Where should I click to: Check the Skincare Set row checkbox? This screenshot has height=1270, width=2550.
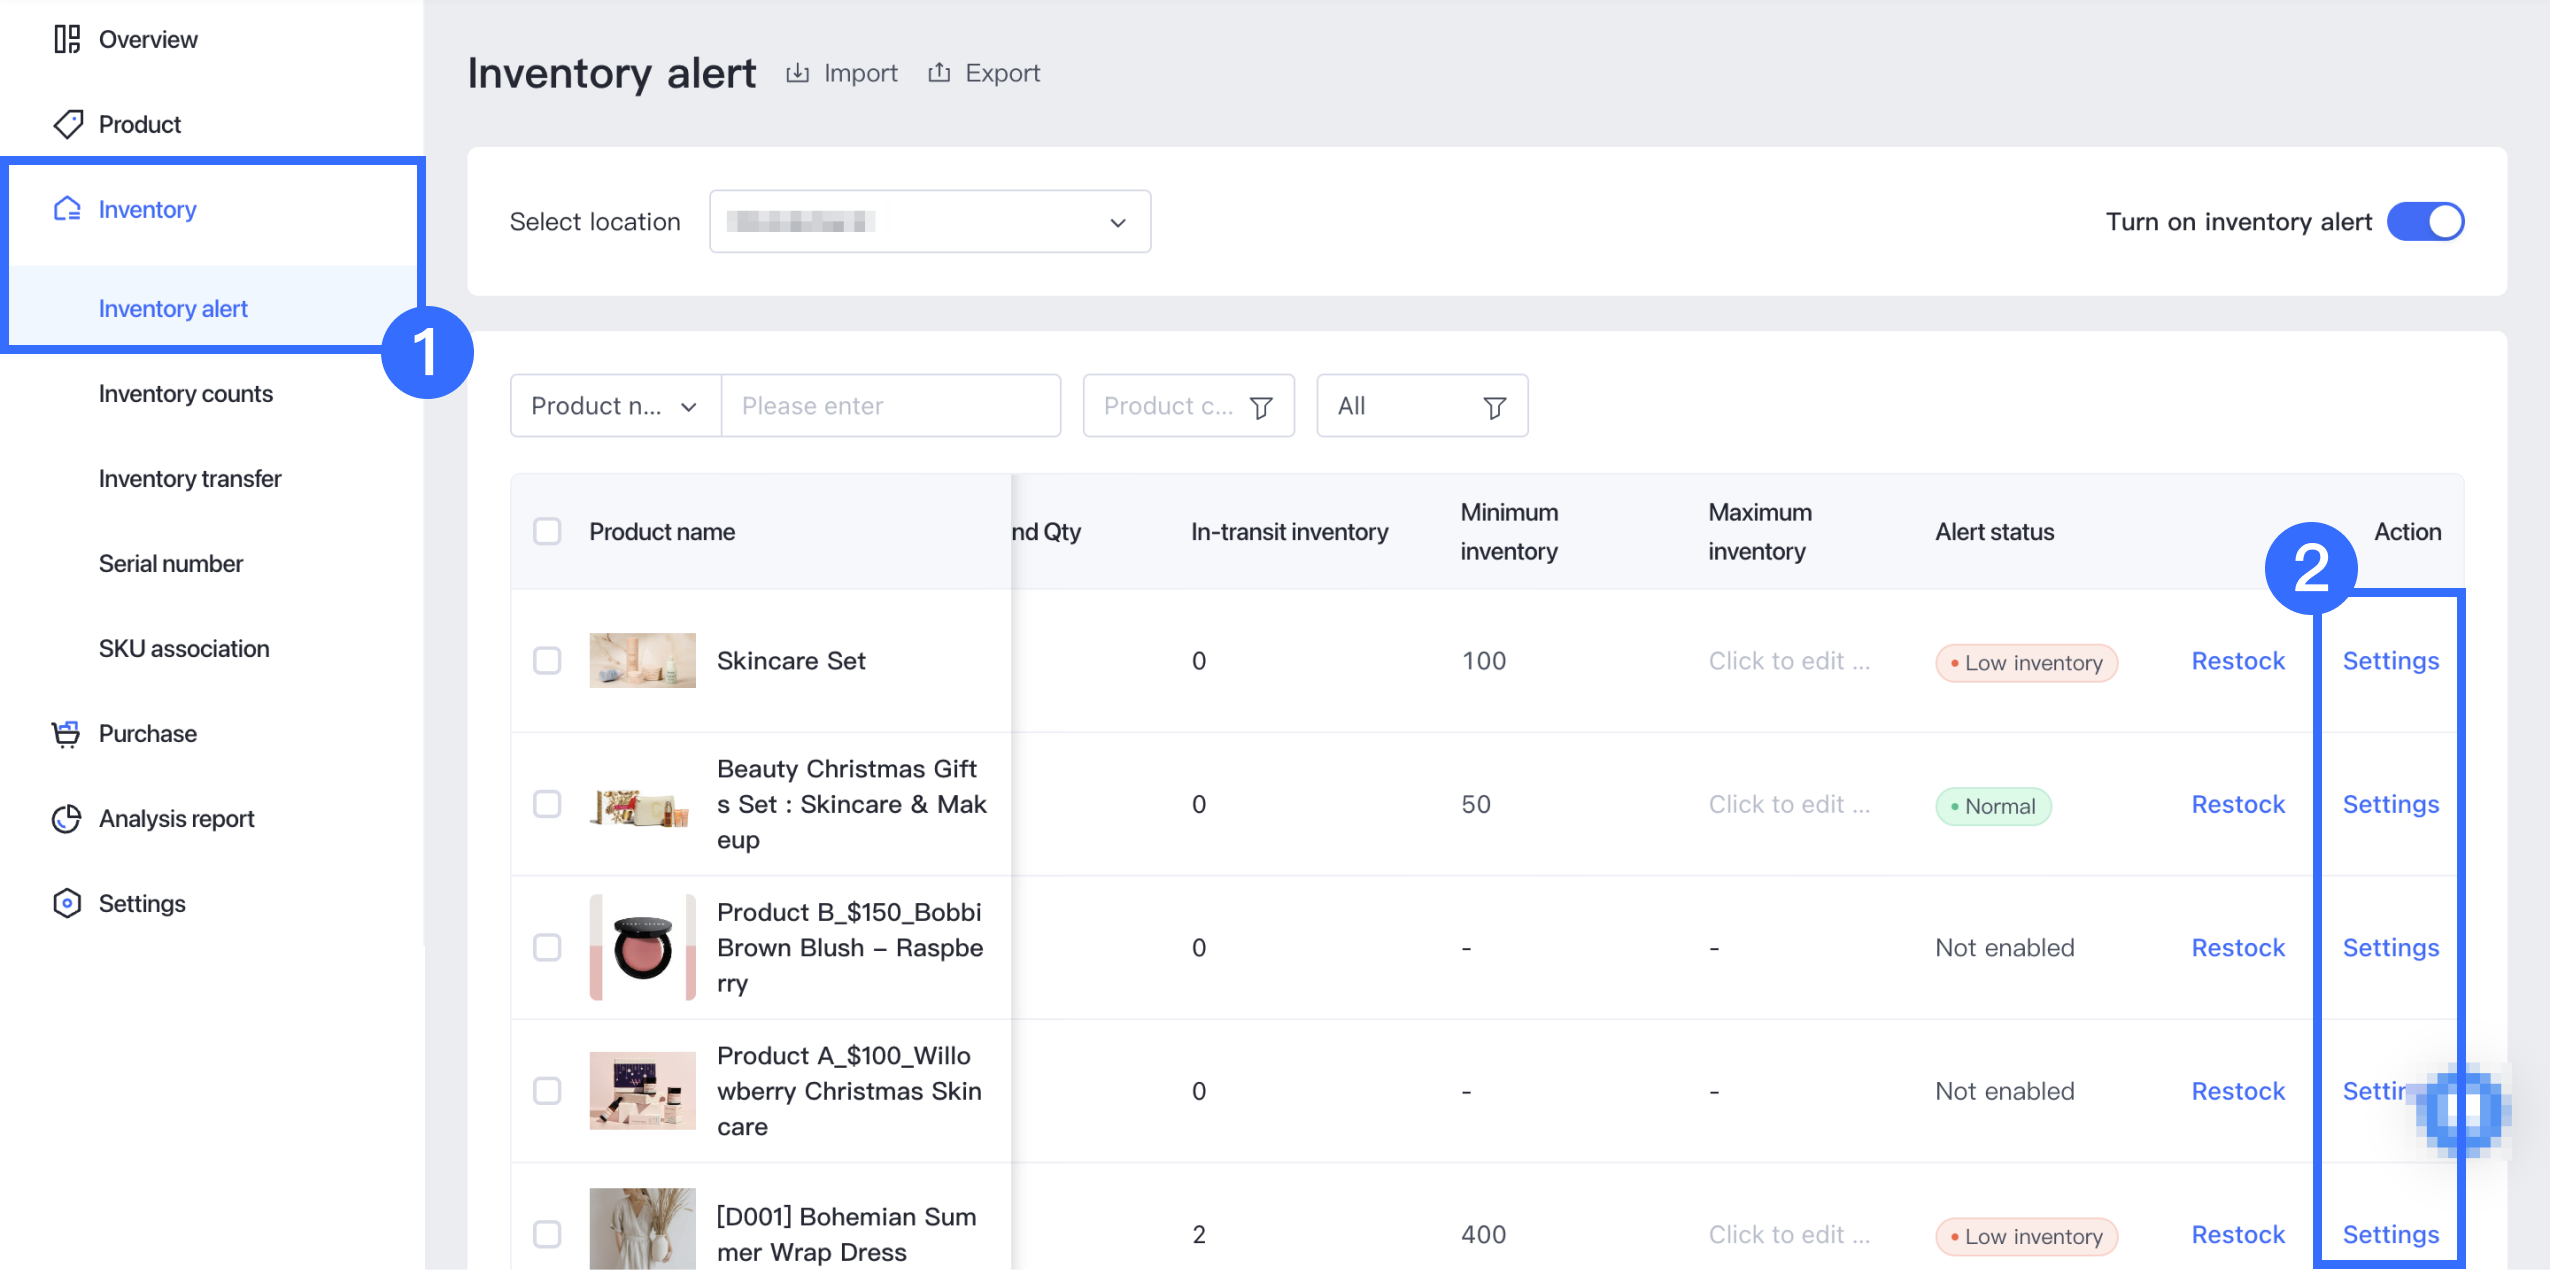tap(547, 661)
